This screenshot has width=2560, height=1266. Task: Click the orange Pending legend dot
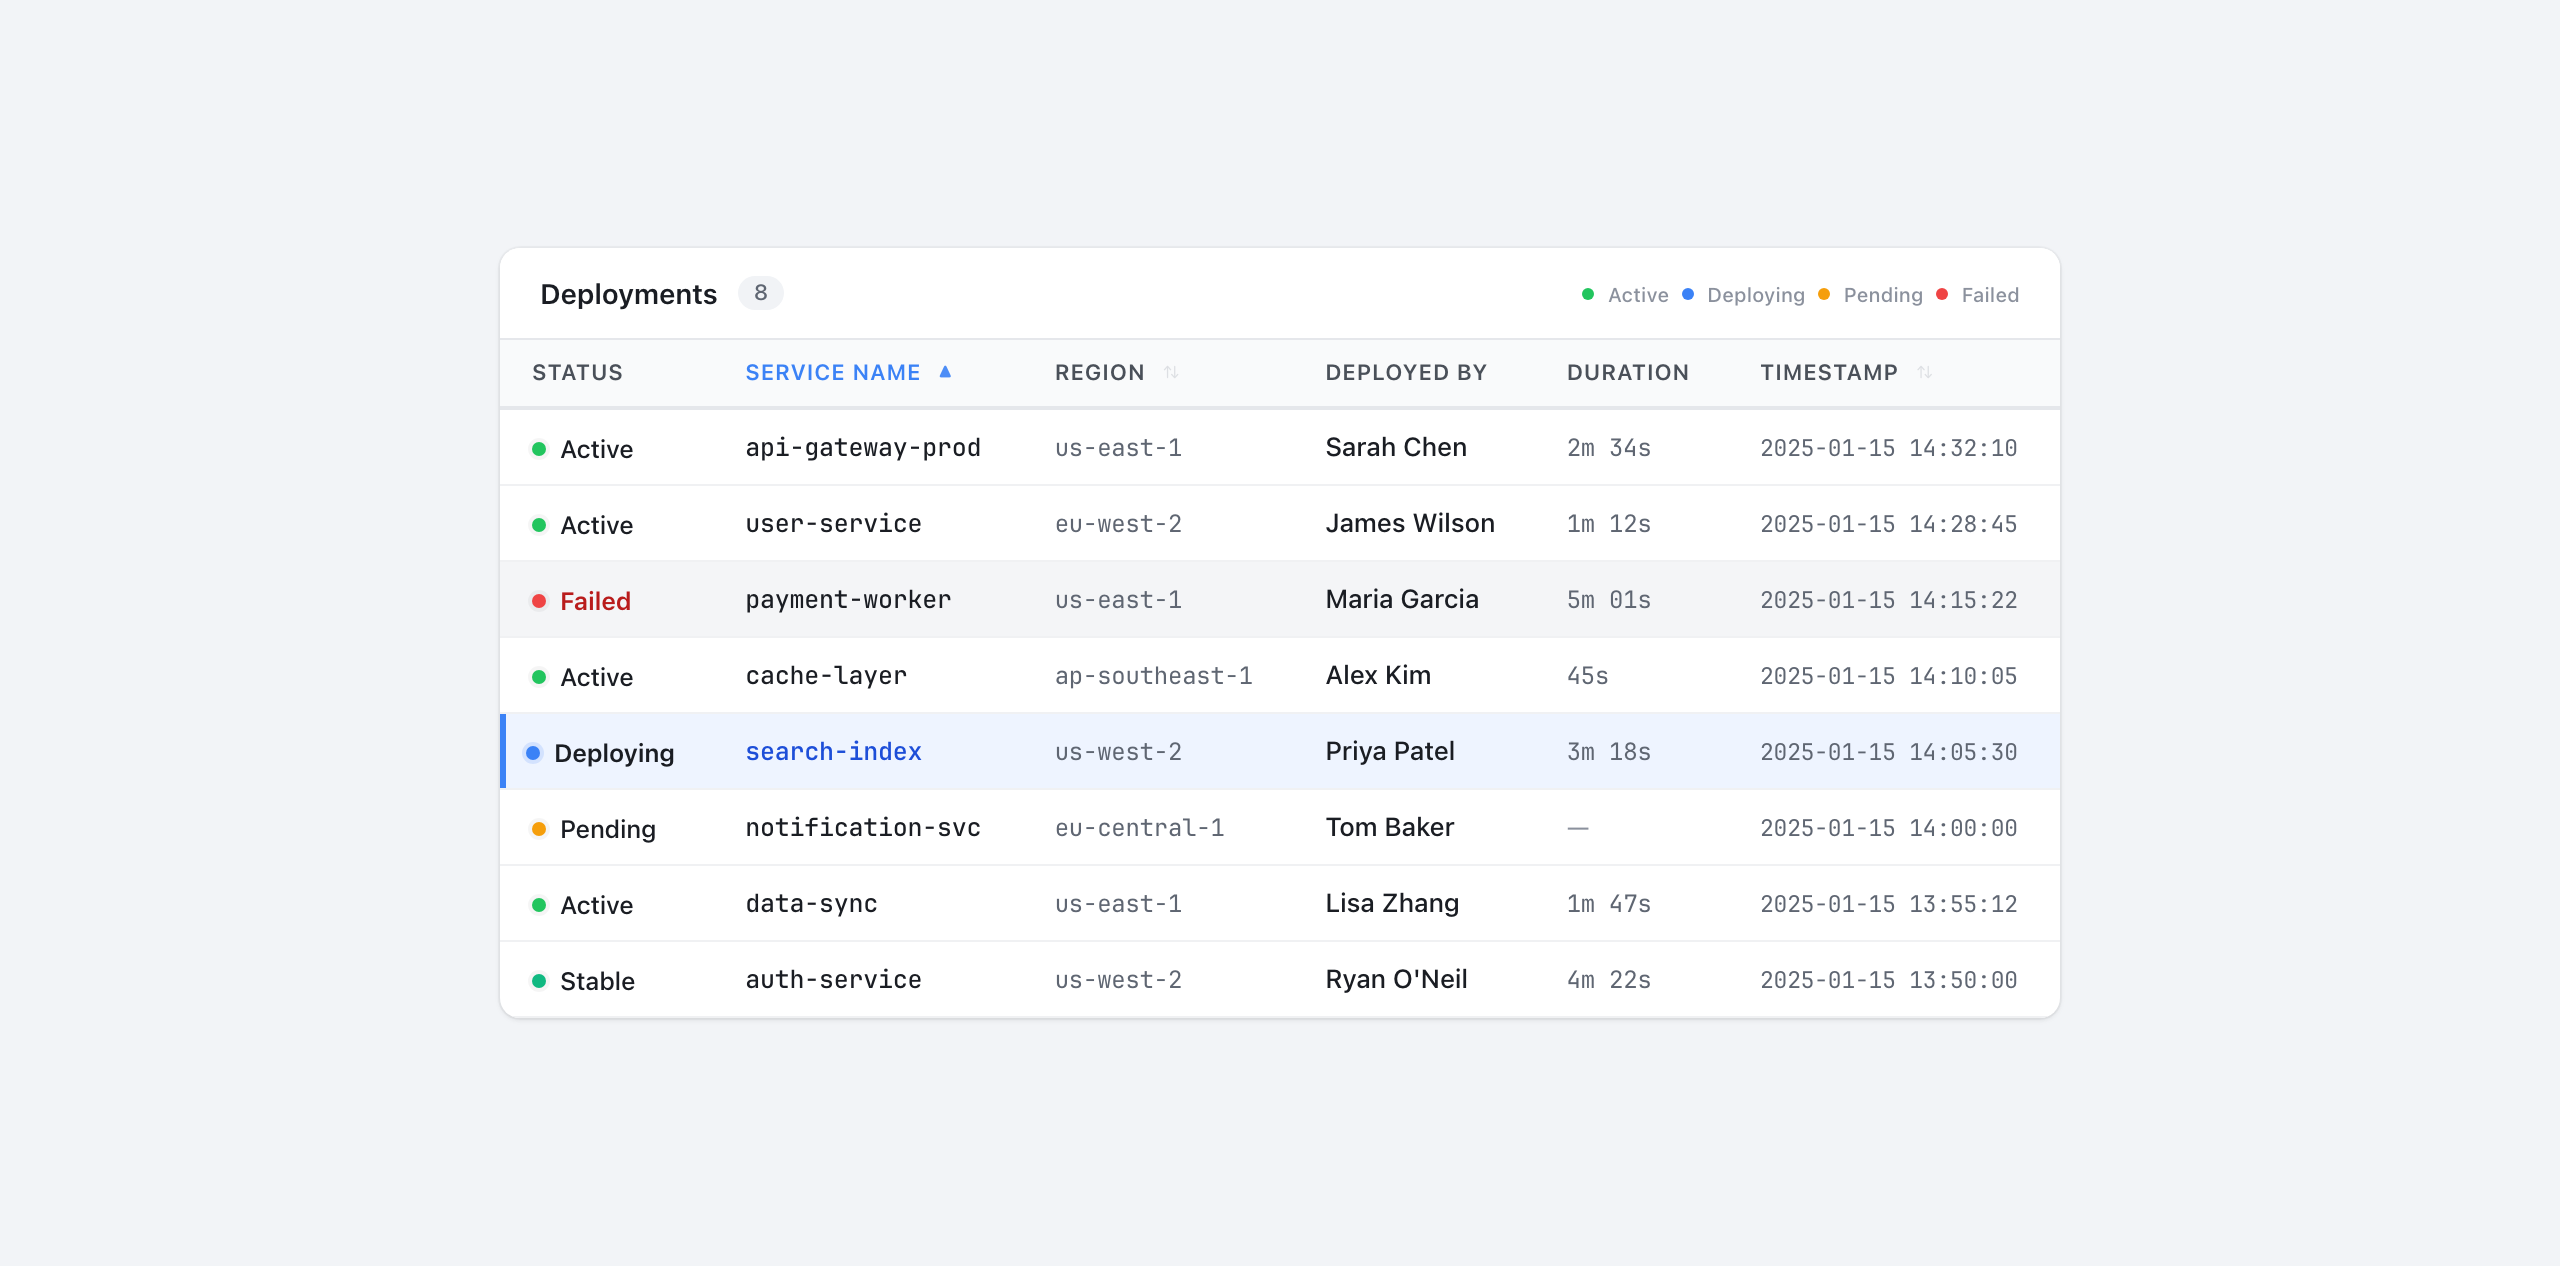point(1824,294)
